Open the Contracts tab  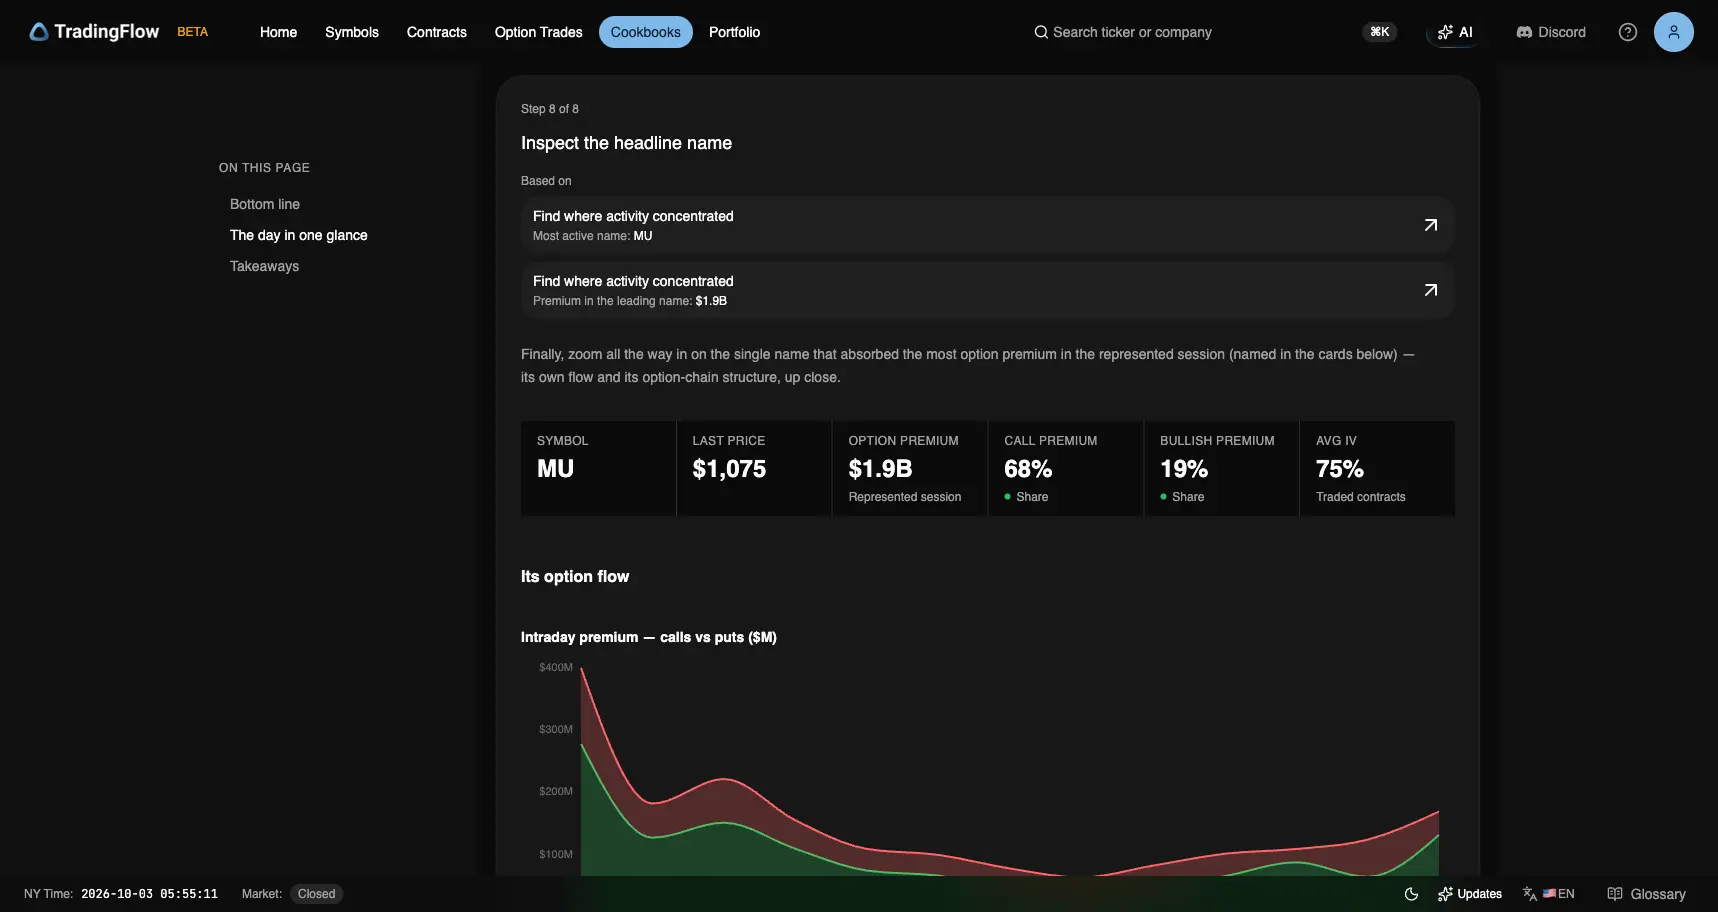point(437,32)
